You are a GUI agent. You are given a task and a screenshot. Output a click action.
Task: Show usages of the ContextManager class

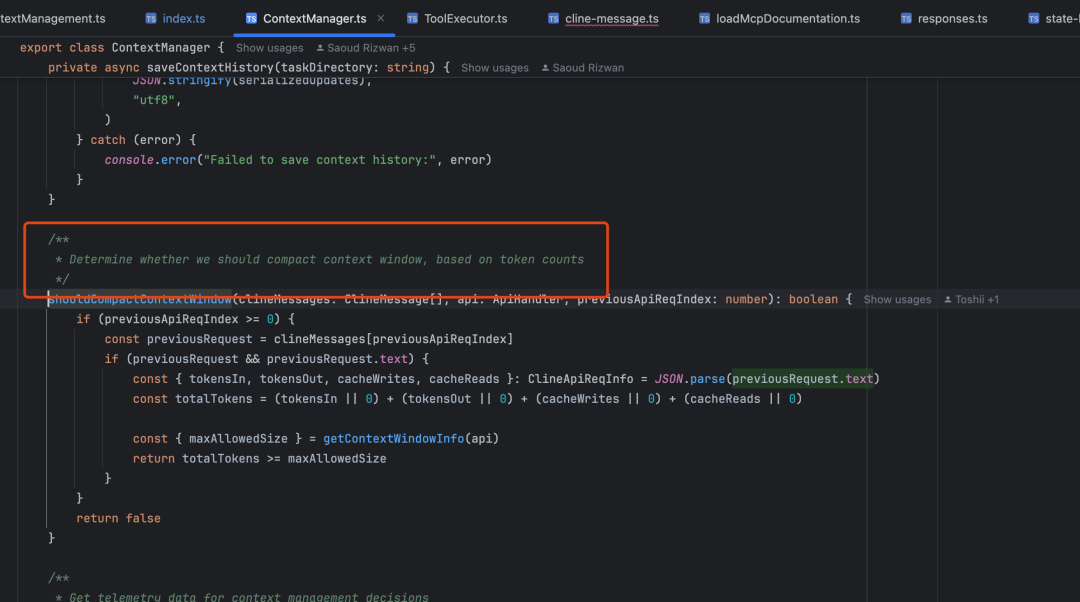269,48
